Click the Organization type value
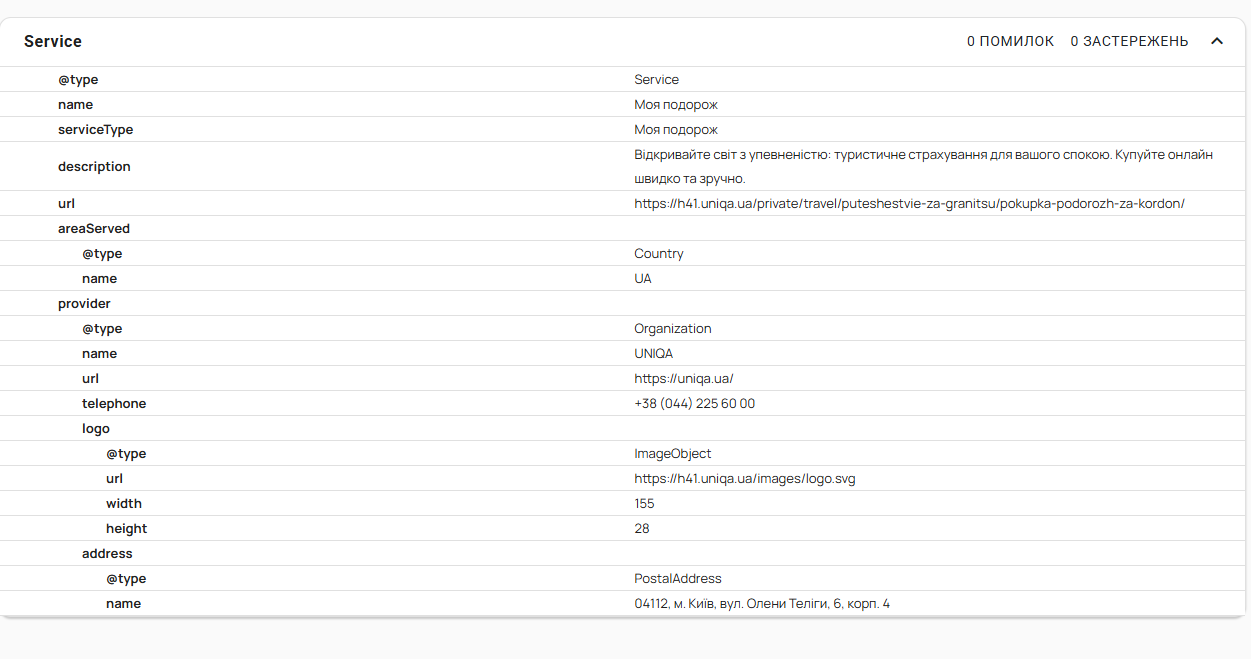This screenshot has width=1251, height=659. [x=672, y=328]
